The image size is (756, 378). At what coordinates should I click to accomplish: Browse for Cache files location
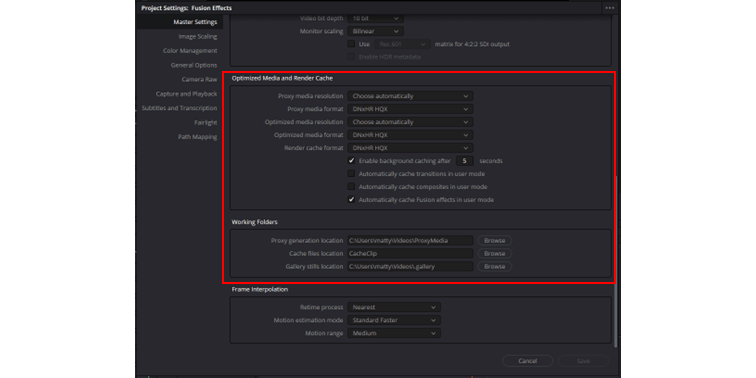pyautogui.click(x=495, y=254)
